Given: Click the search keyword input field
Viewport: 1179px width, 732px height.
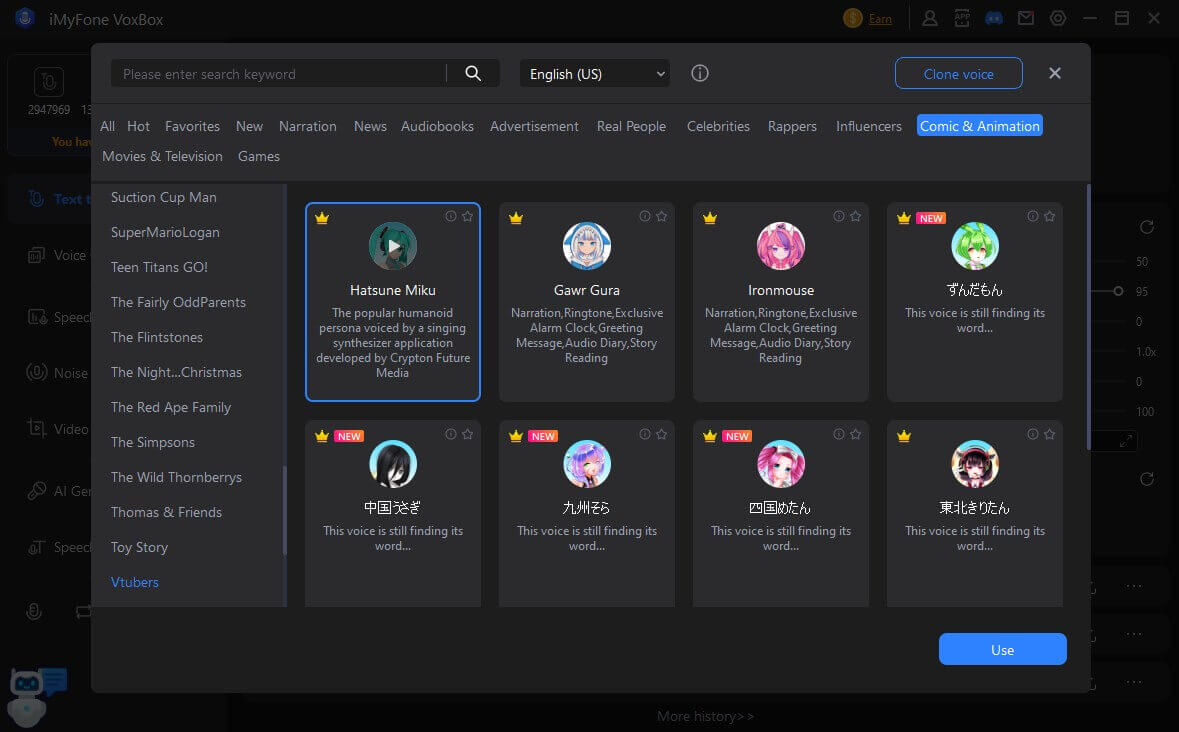Looking at the screenshot, I should point(278,74).
